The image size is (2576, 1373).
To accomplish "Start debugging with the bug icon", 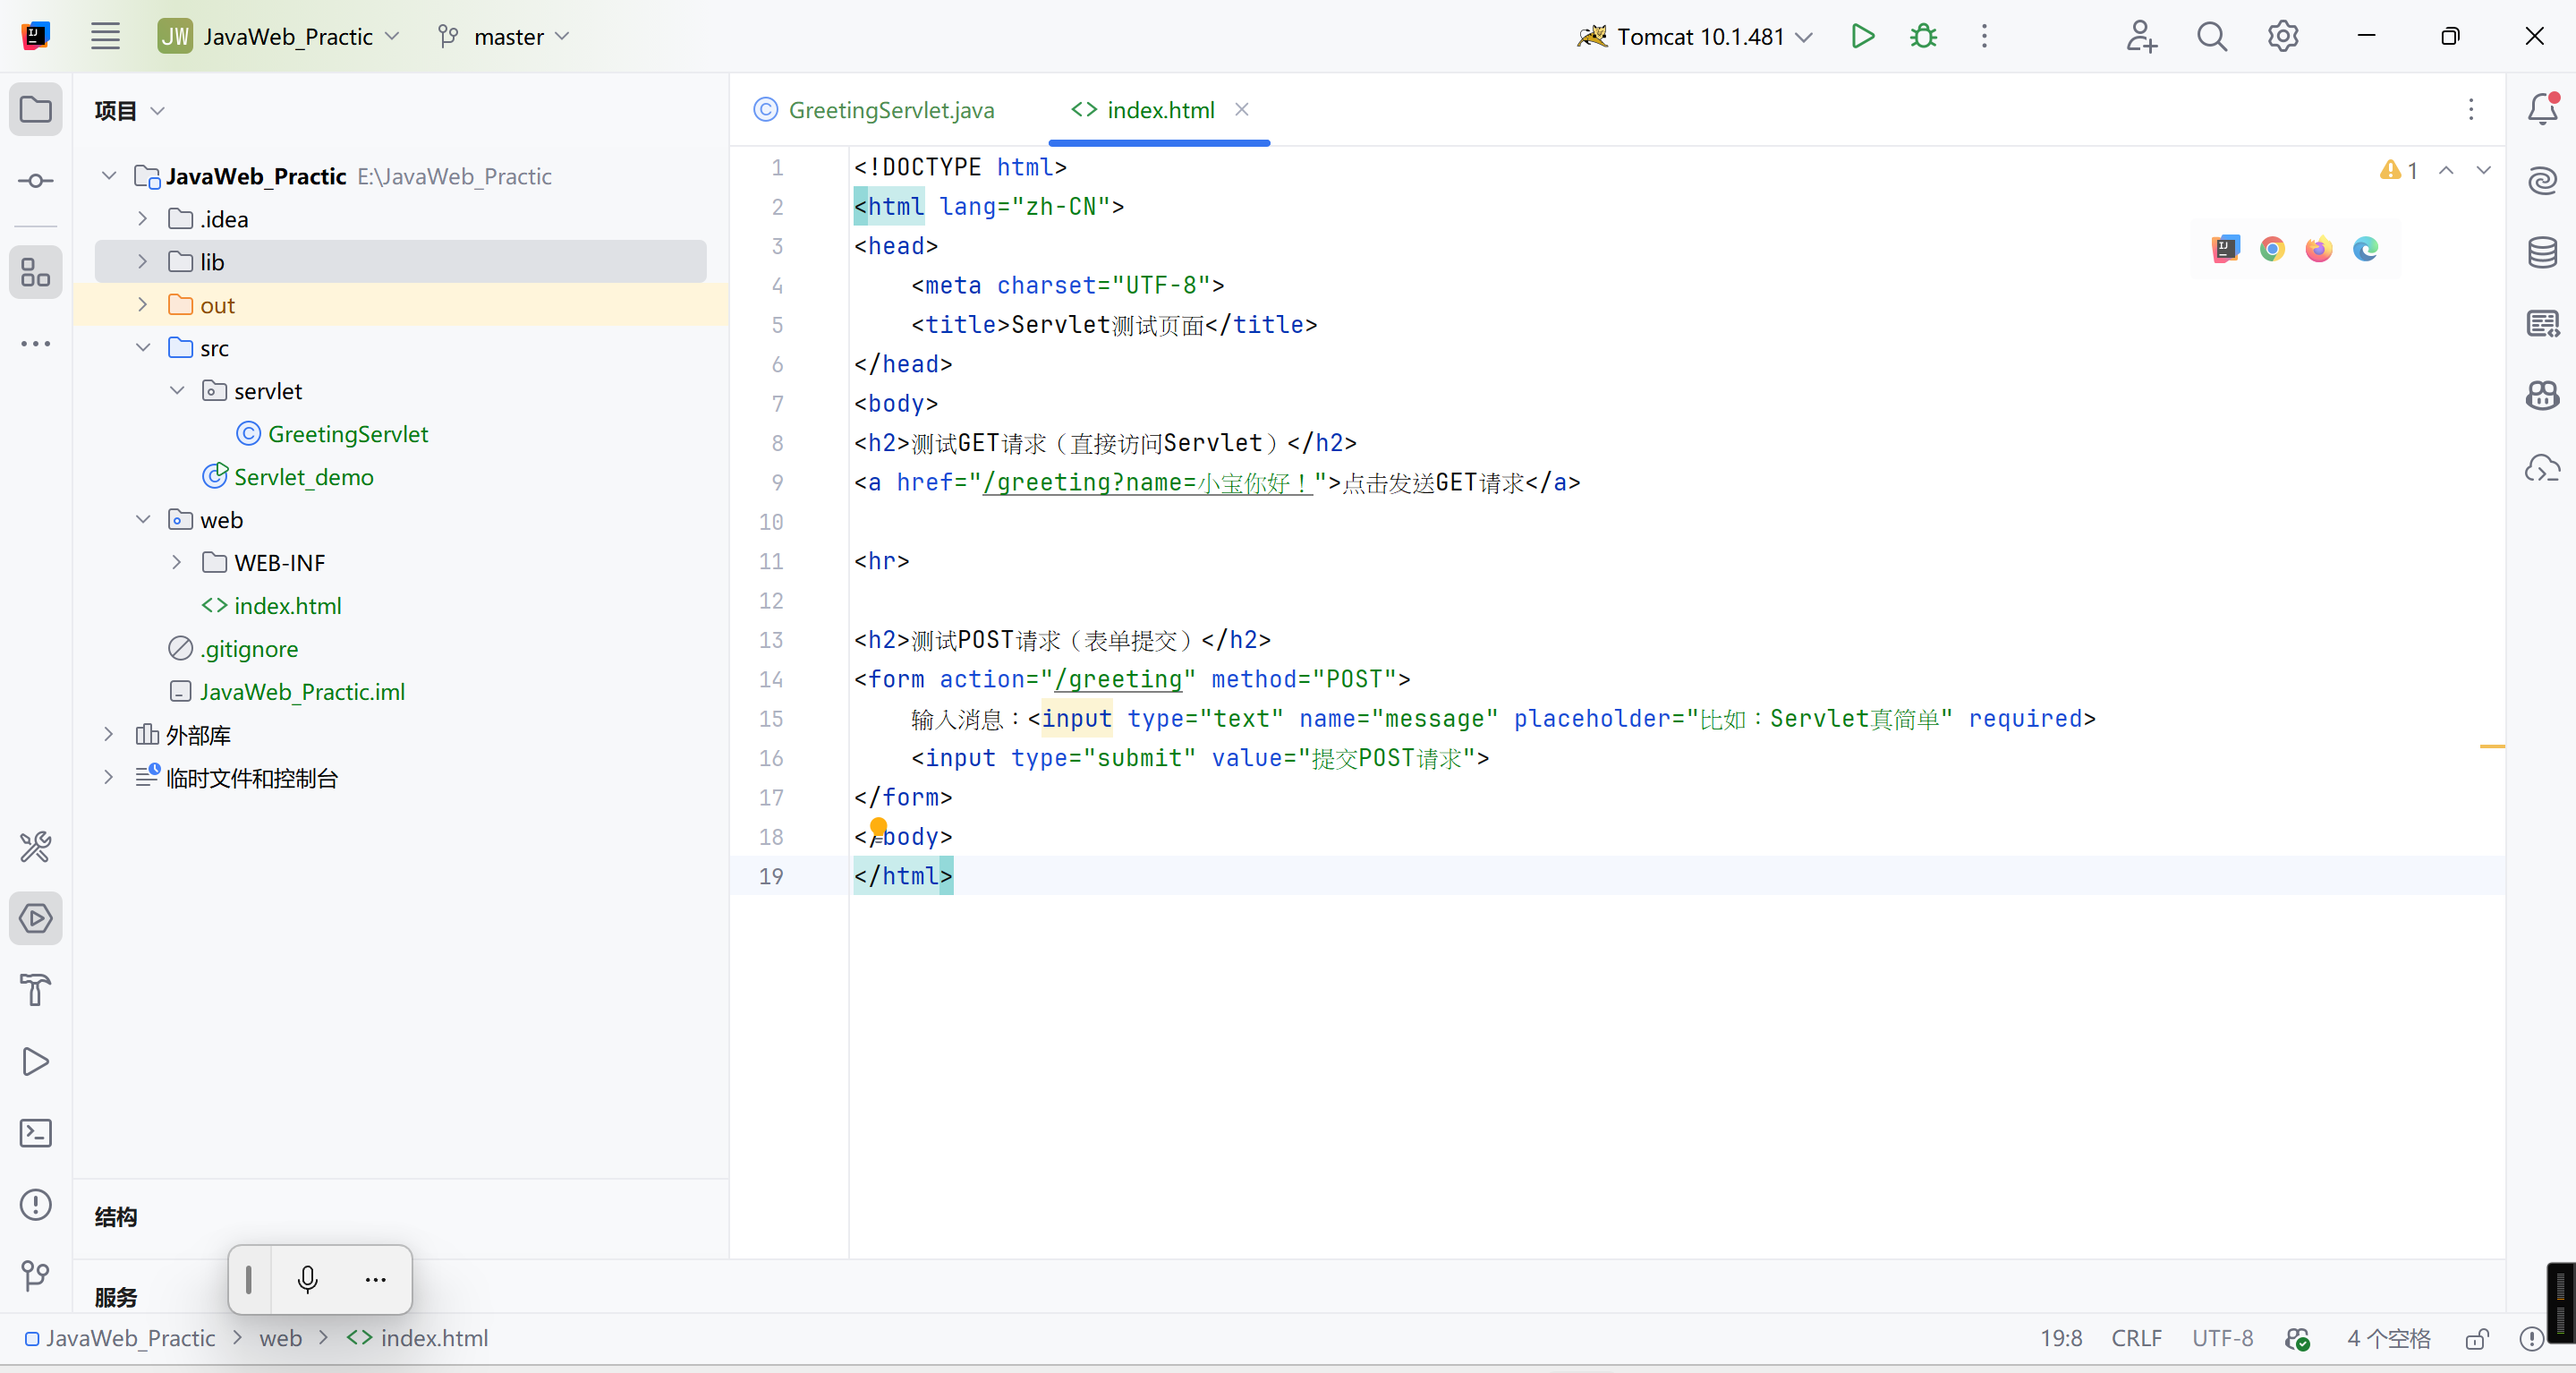I will (x=1923, y=37).
